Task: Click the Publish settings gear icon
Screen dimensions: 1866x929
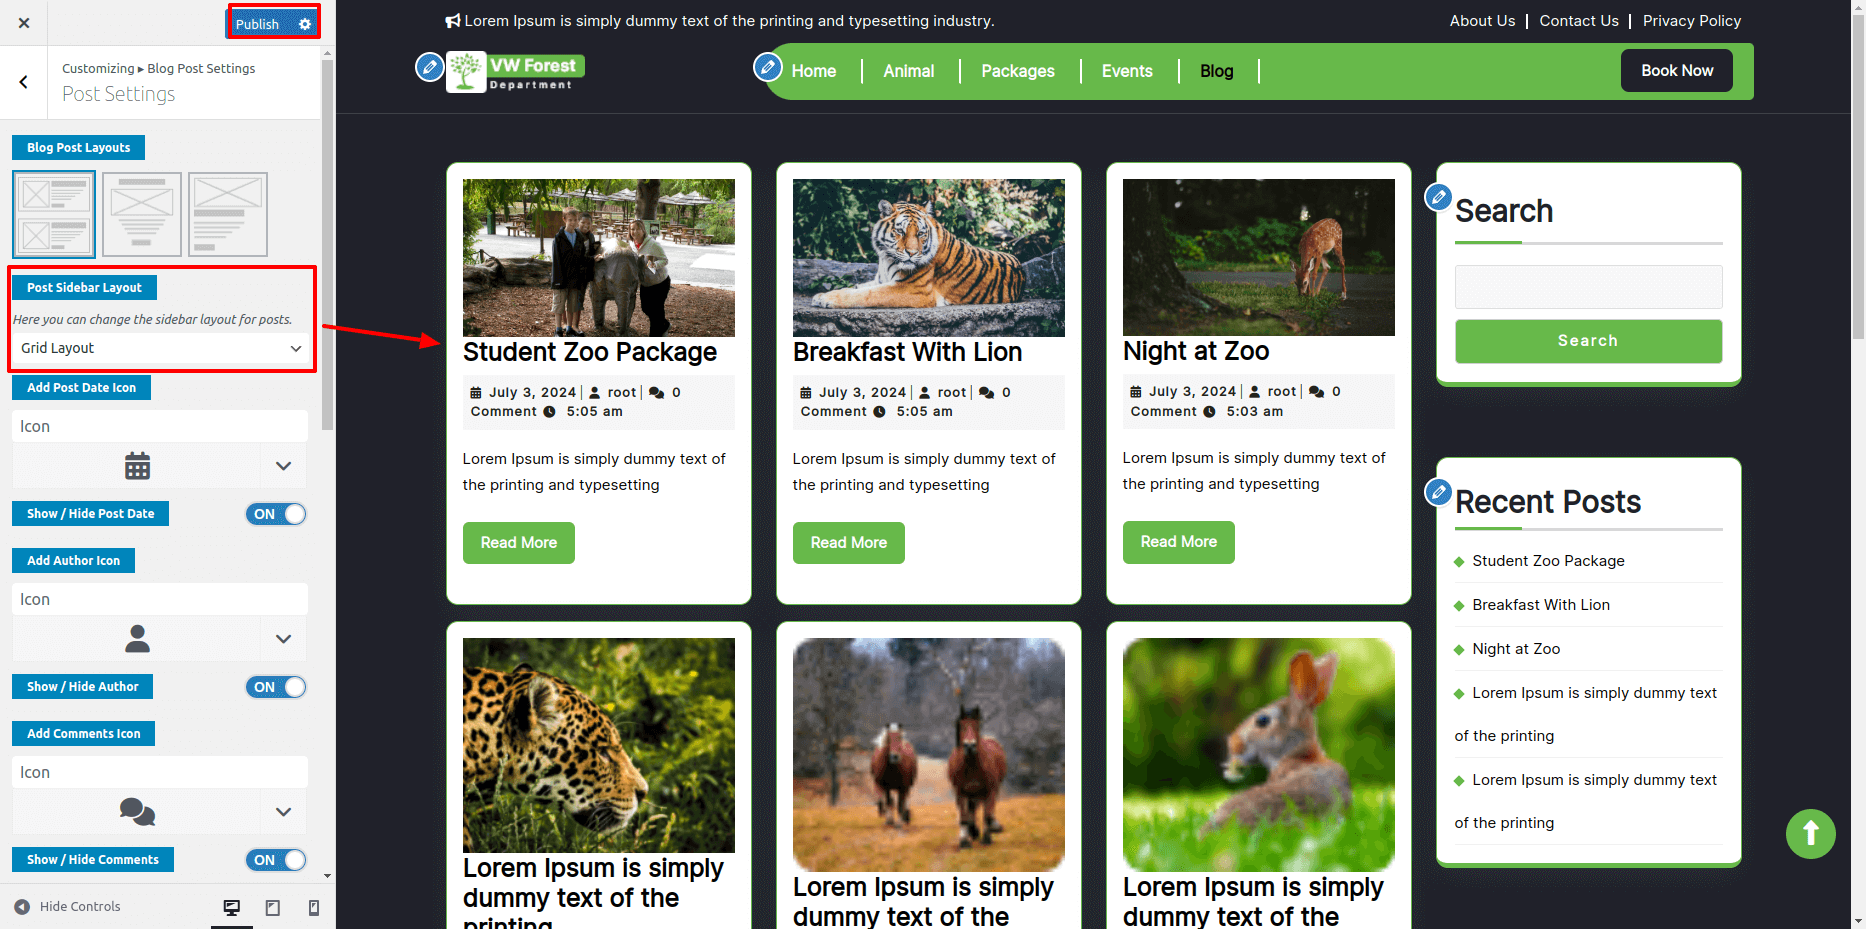Action: click(x=305, y=24)
